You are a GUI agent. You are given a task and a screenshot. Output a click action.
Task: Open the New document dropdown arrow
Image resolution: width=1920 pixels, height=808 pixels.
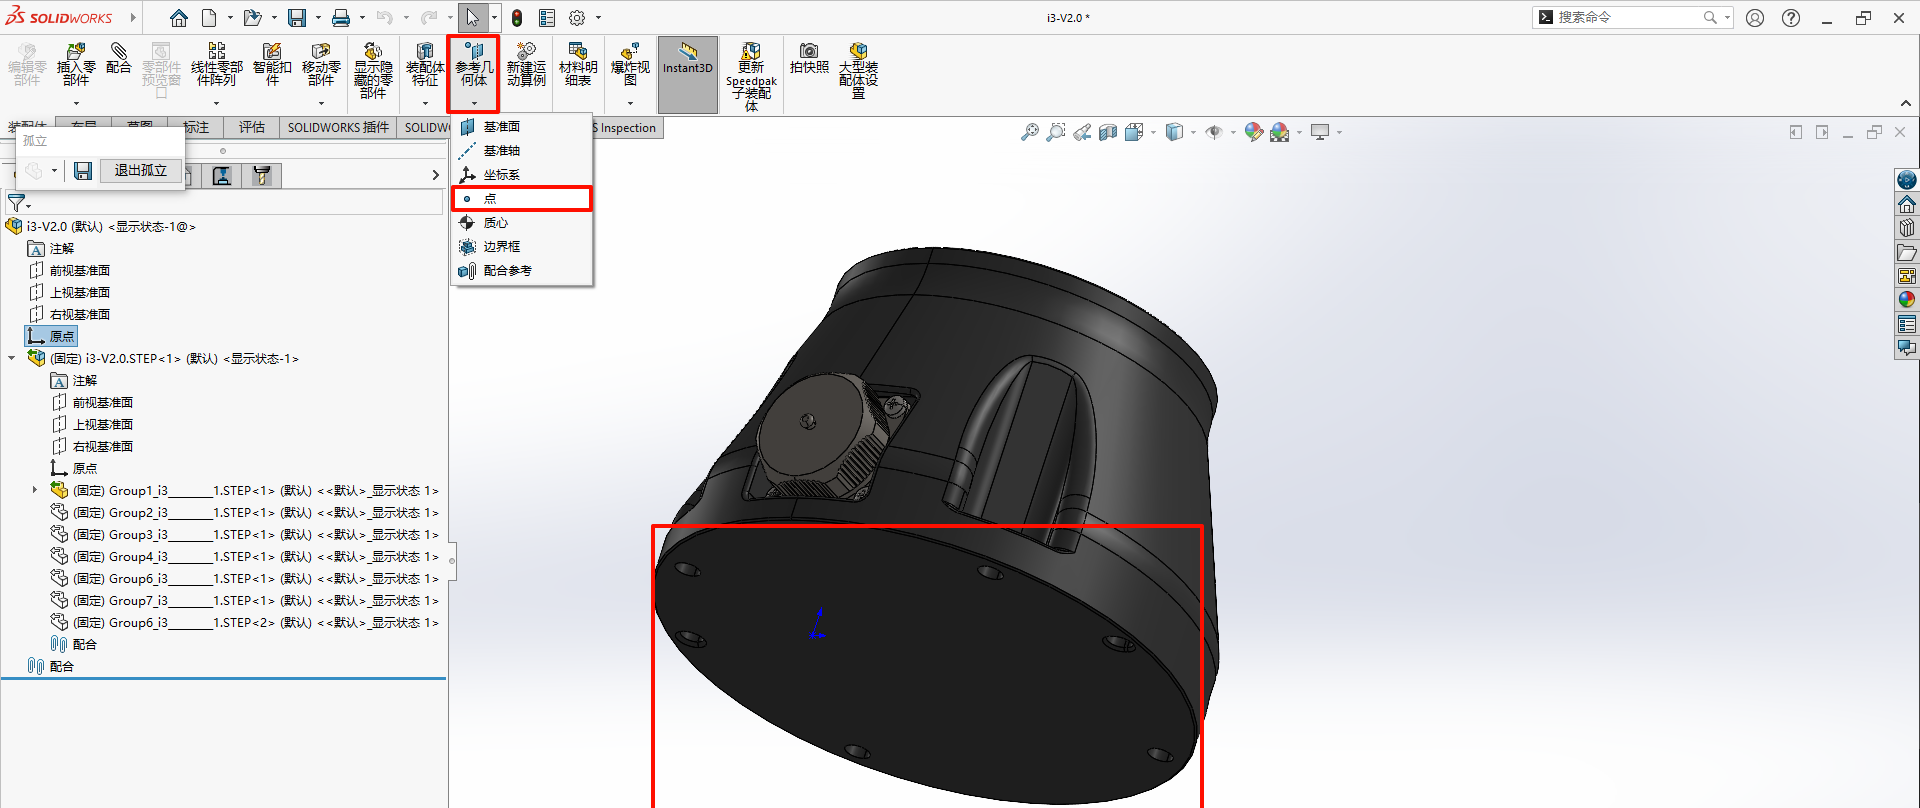(230, 18)
